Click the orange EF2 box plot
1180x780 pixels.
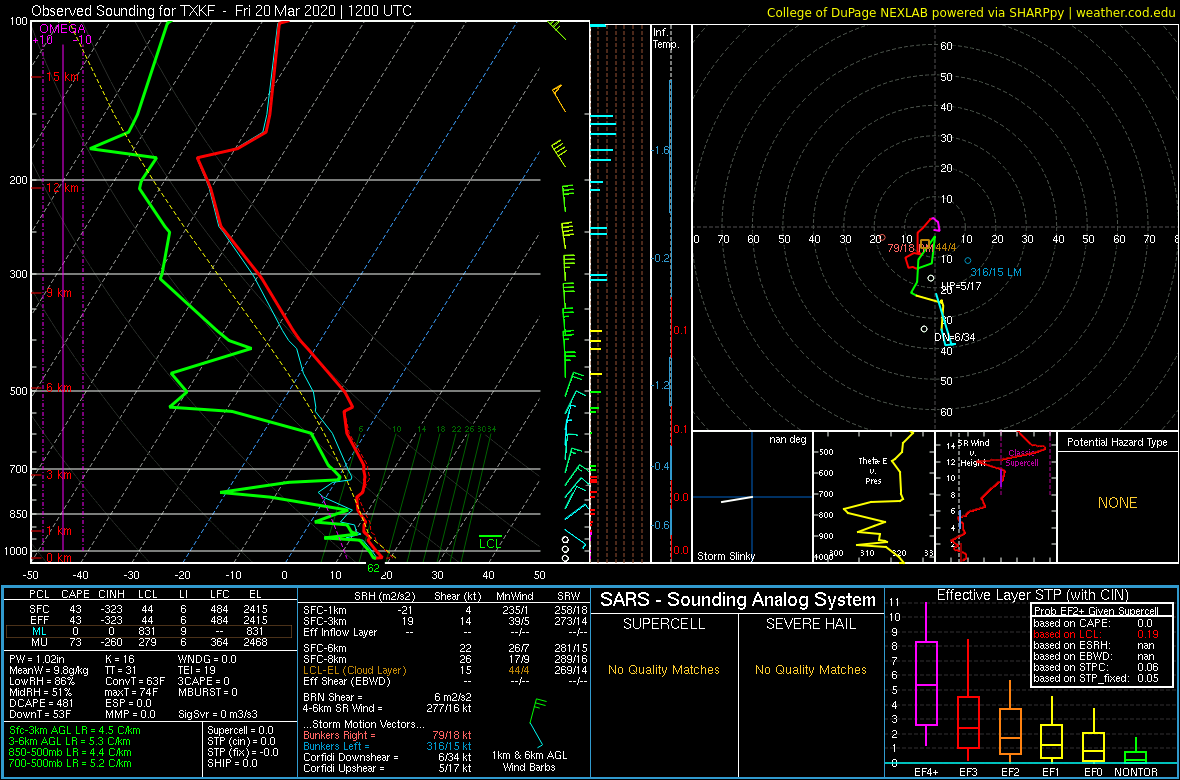coord(1010,723)
